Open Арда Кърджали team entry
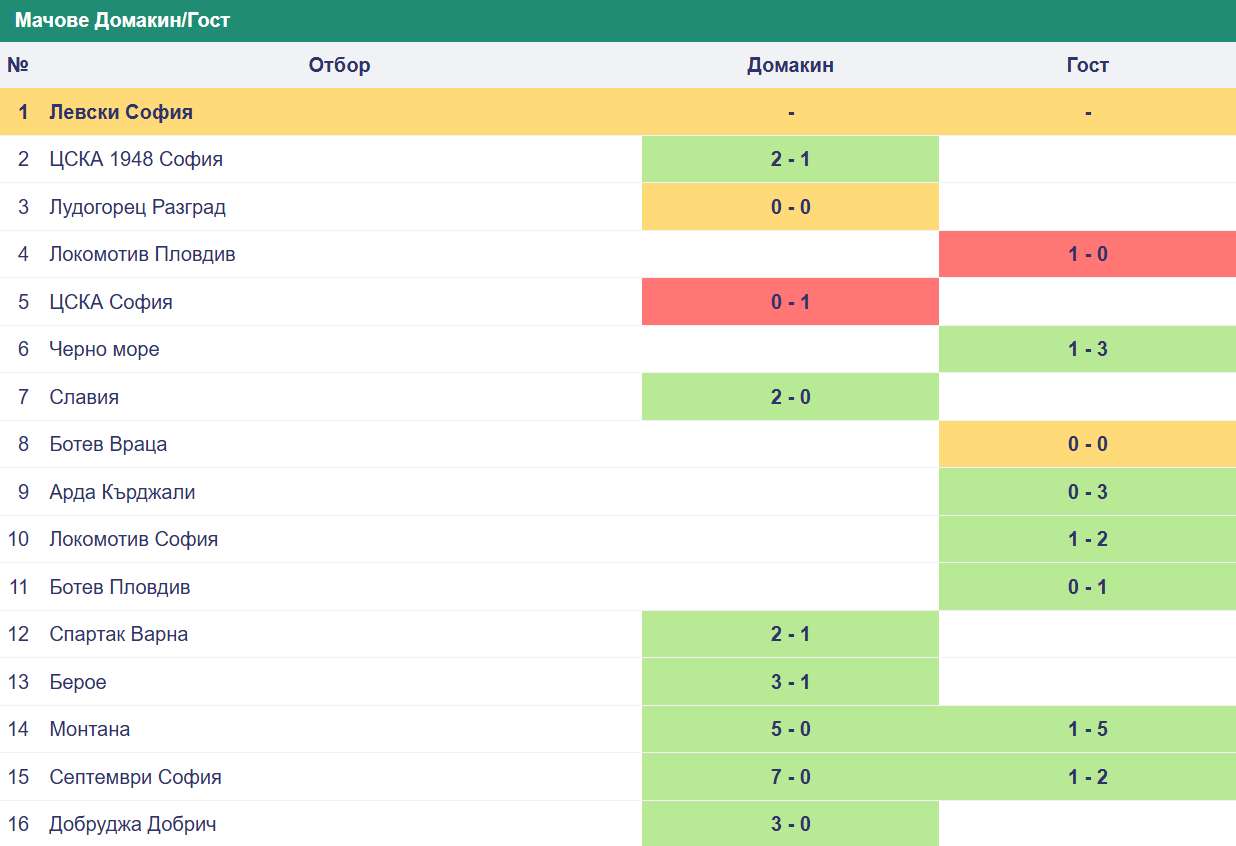The image size is (1236, 846). pyautogui.click(x=123, y=492)
